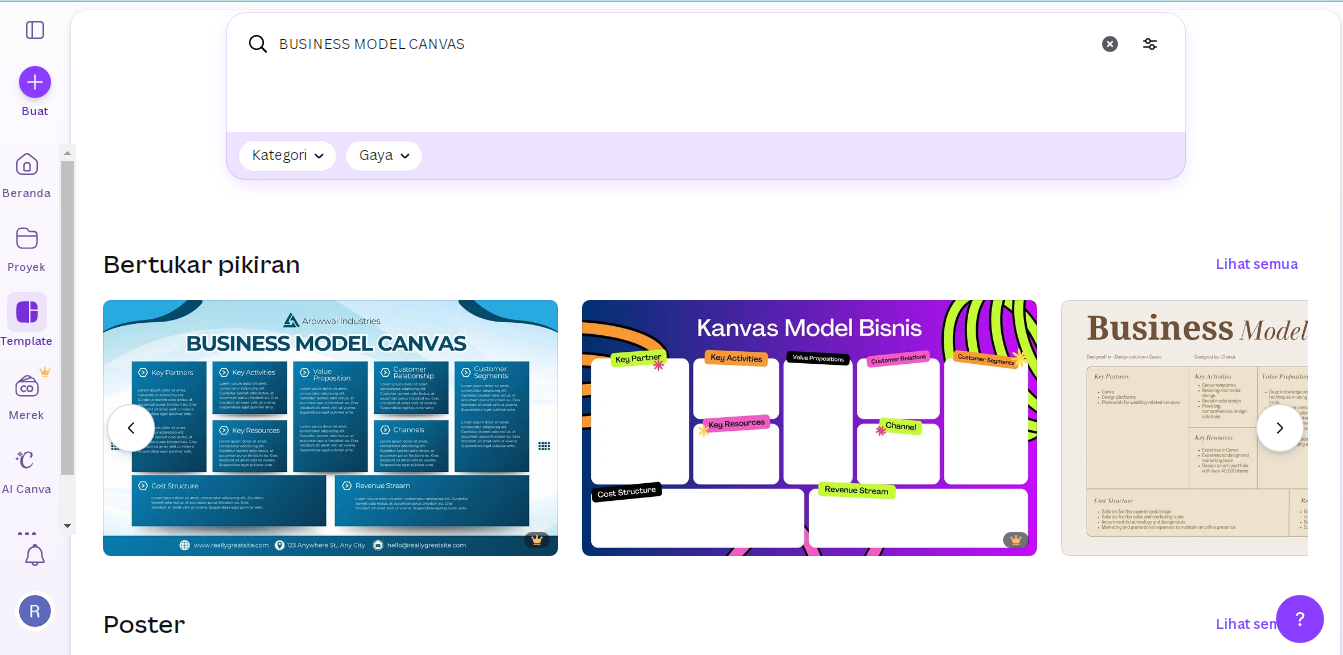Open the Kanvas Model Bisnis template

[x=809, y=427]
